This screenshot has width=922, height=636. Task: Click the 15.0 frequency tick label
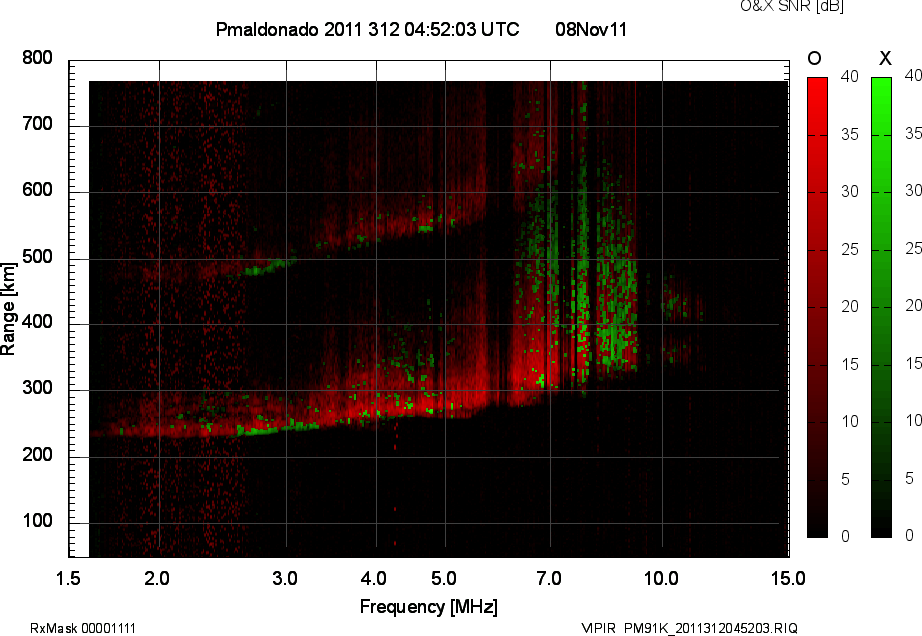tap(788, 578)
